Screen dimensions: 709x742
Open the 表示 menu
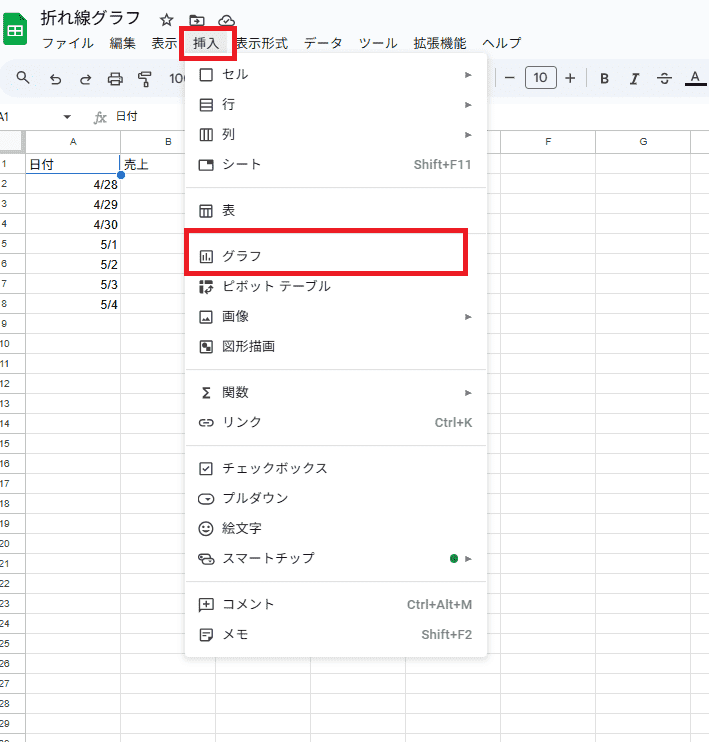(x=164, y=43)
